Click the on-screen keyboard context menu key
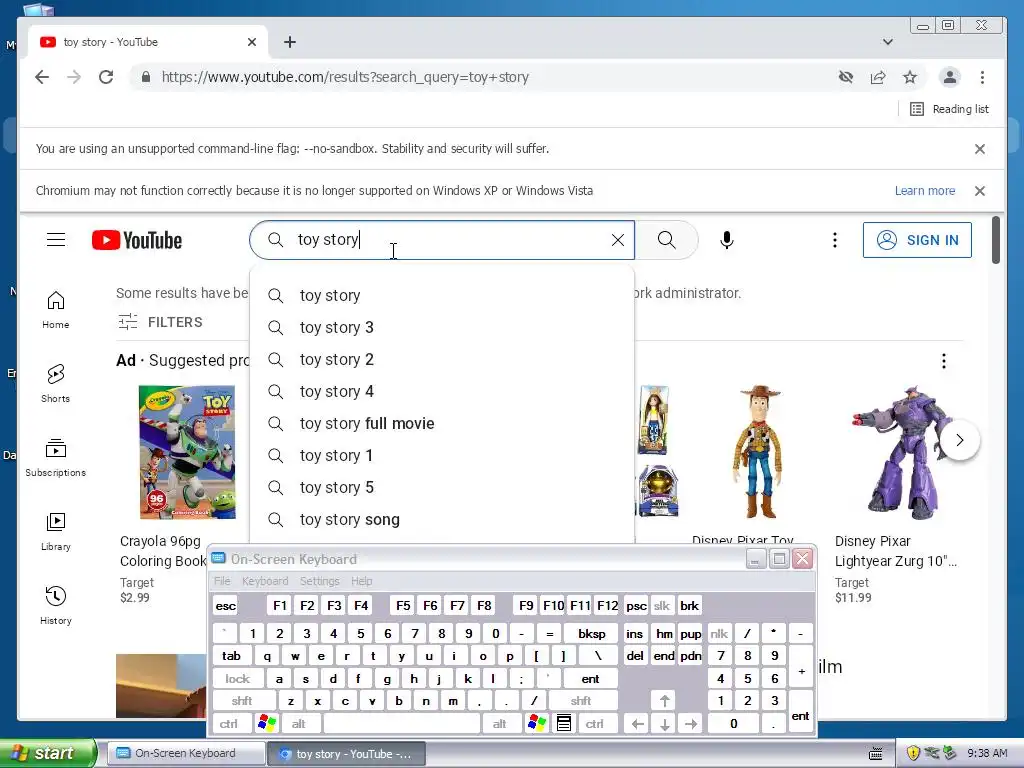Screen dimensions: 1024x768 564,724
